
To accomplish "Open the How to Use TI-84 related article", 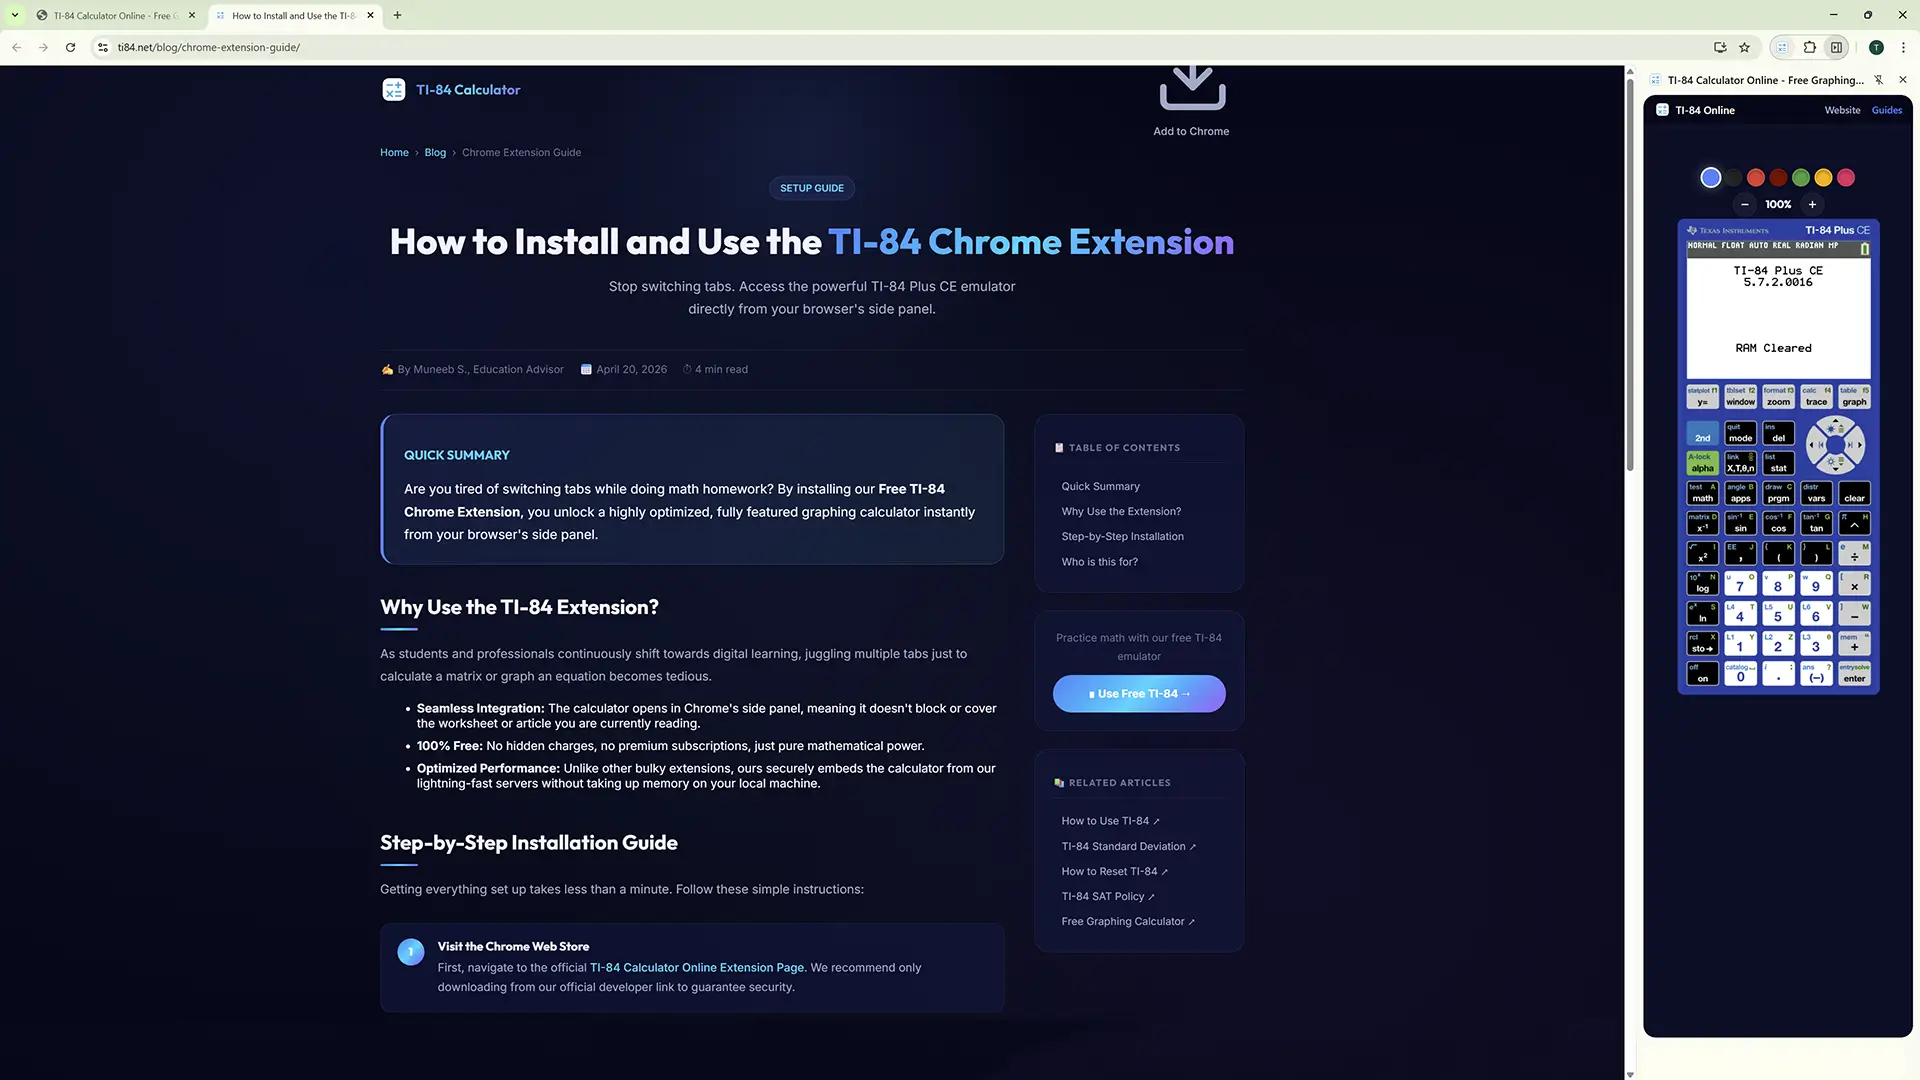I will coord(1110,821).
